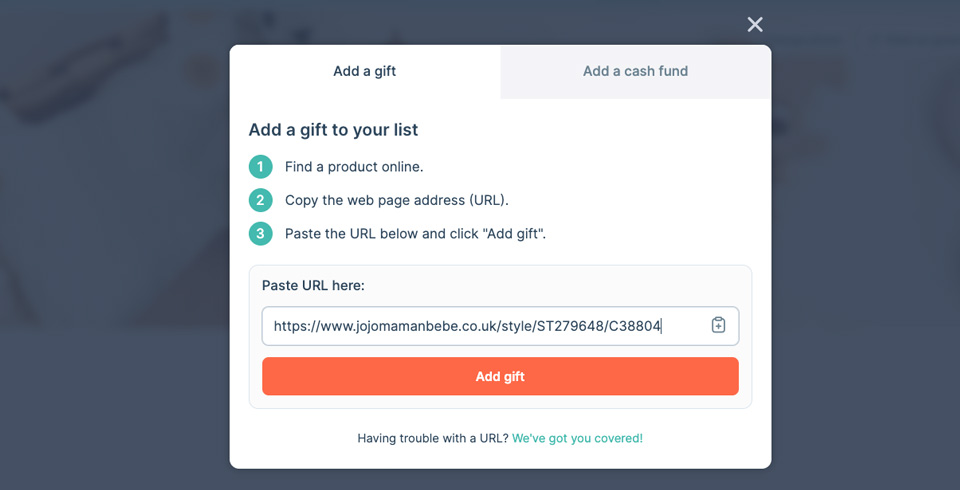Click the step 3 number badge
Screen dimensions: 960x490
260,234
